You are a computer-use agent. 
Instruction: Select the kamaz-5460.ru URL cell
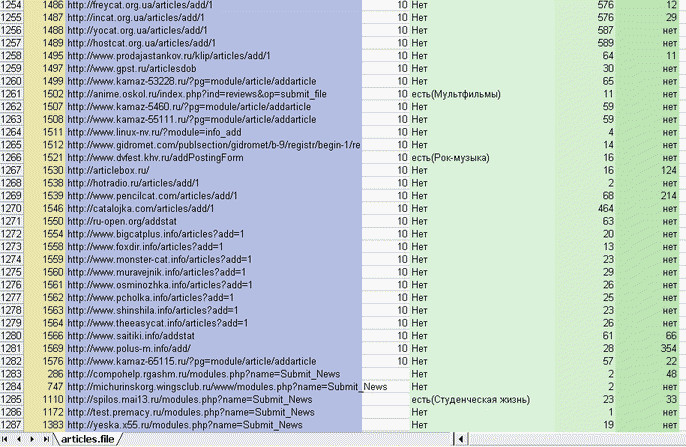214,107
